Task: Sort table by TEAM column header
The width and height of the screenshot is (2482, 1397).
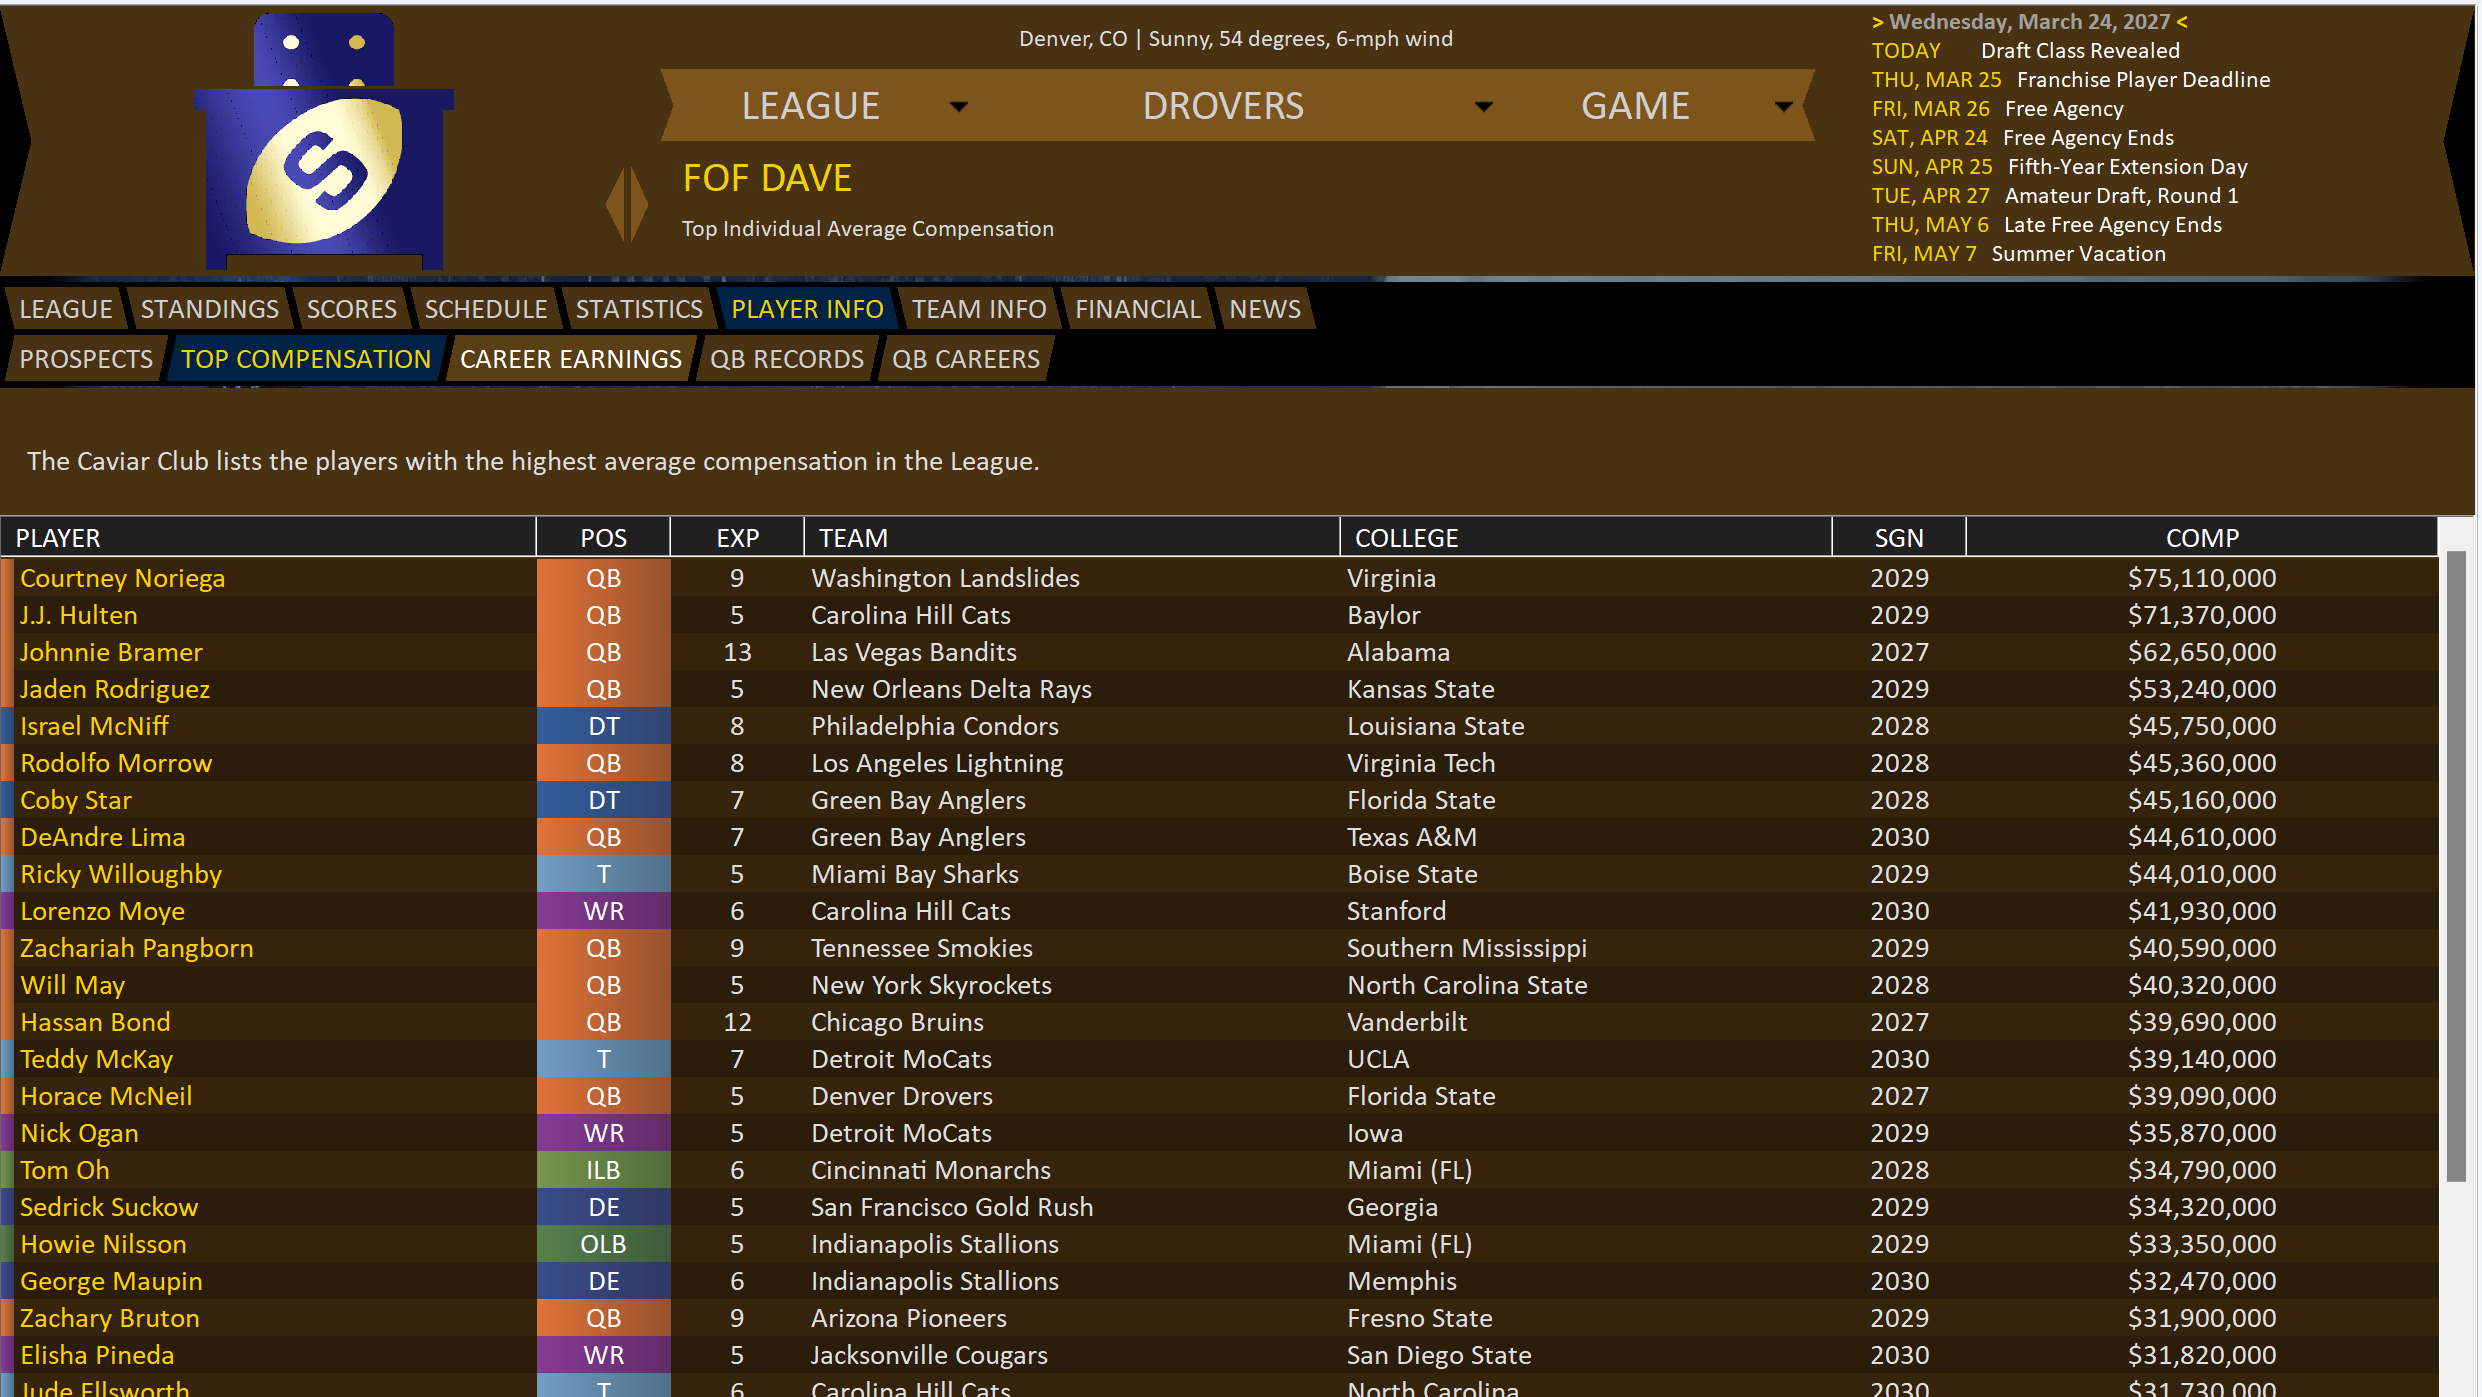Action: point(1072,538)
